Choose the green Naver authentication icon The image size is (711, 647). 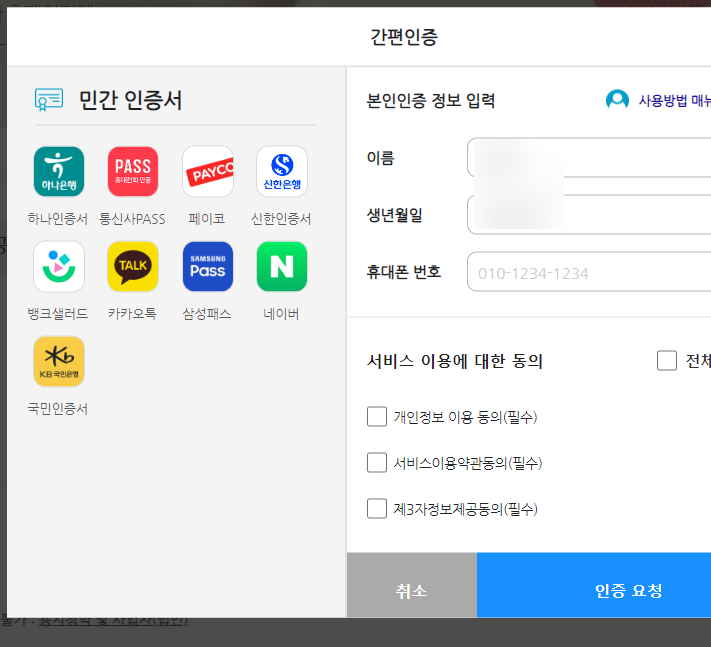point(282,267)
